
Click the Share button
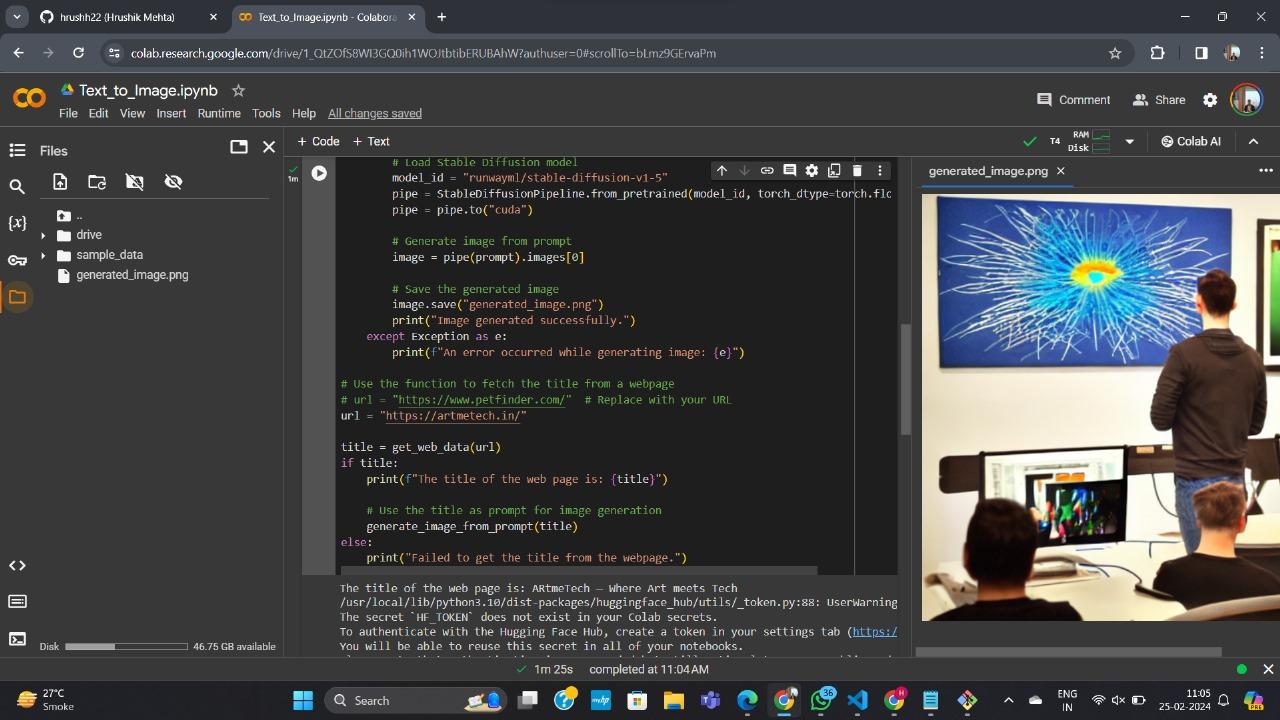point(1158,100)
